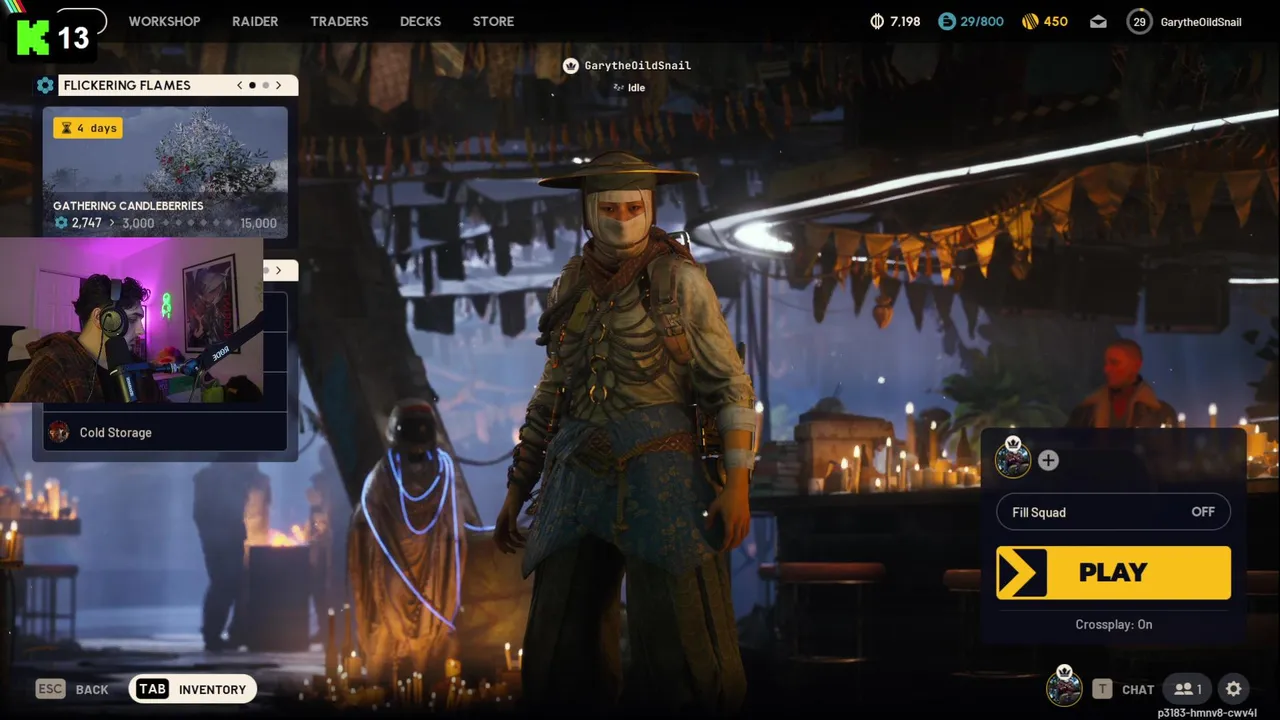Click the level 29 badge

(x=1139, y=21)
